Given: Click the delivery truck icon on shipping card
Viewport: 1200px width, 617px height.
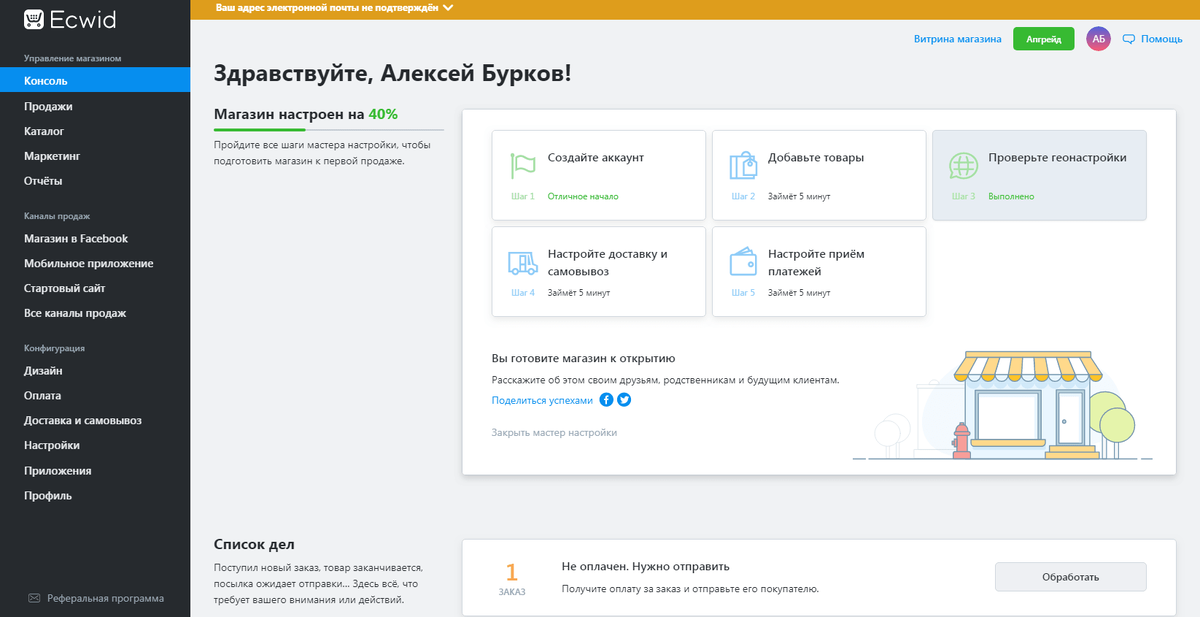Looking at the screenshot, I should point(523,262).
